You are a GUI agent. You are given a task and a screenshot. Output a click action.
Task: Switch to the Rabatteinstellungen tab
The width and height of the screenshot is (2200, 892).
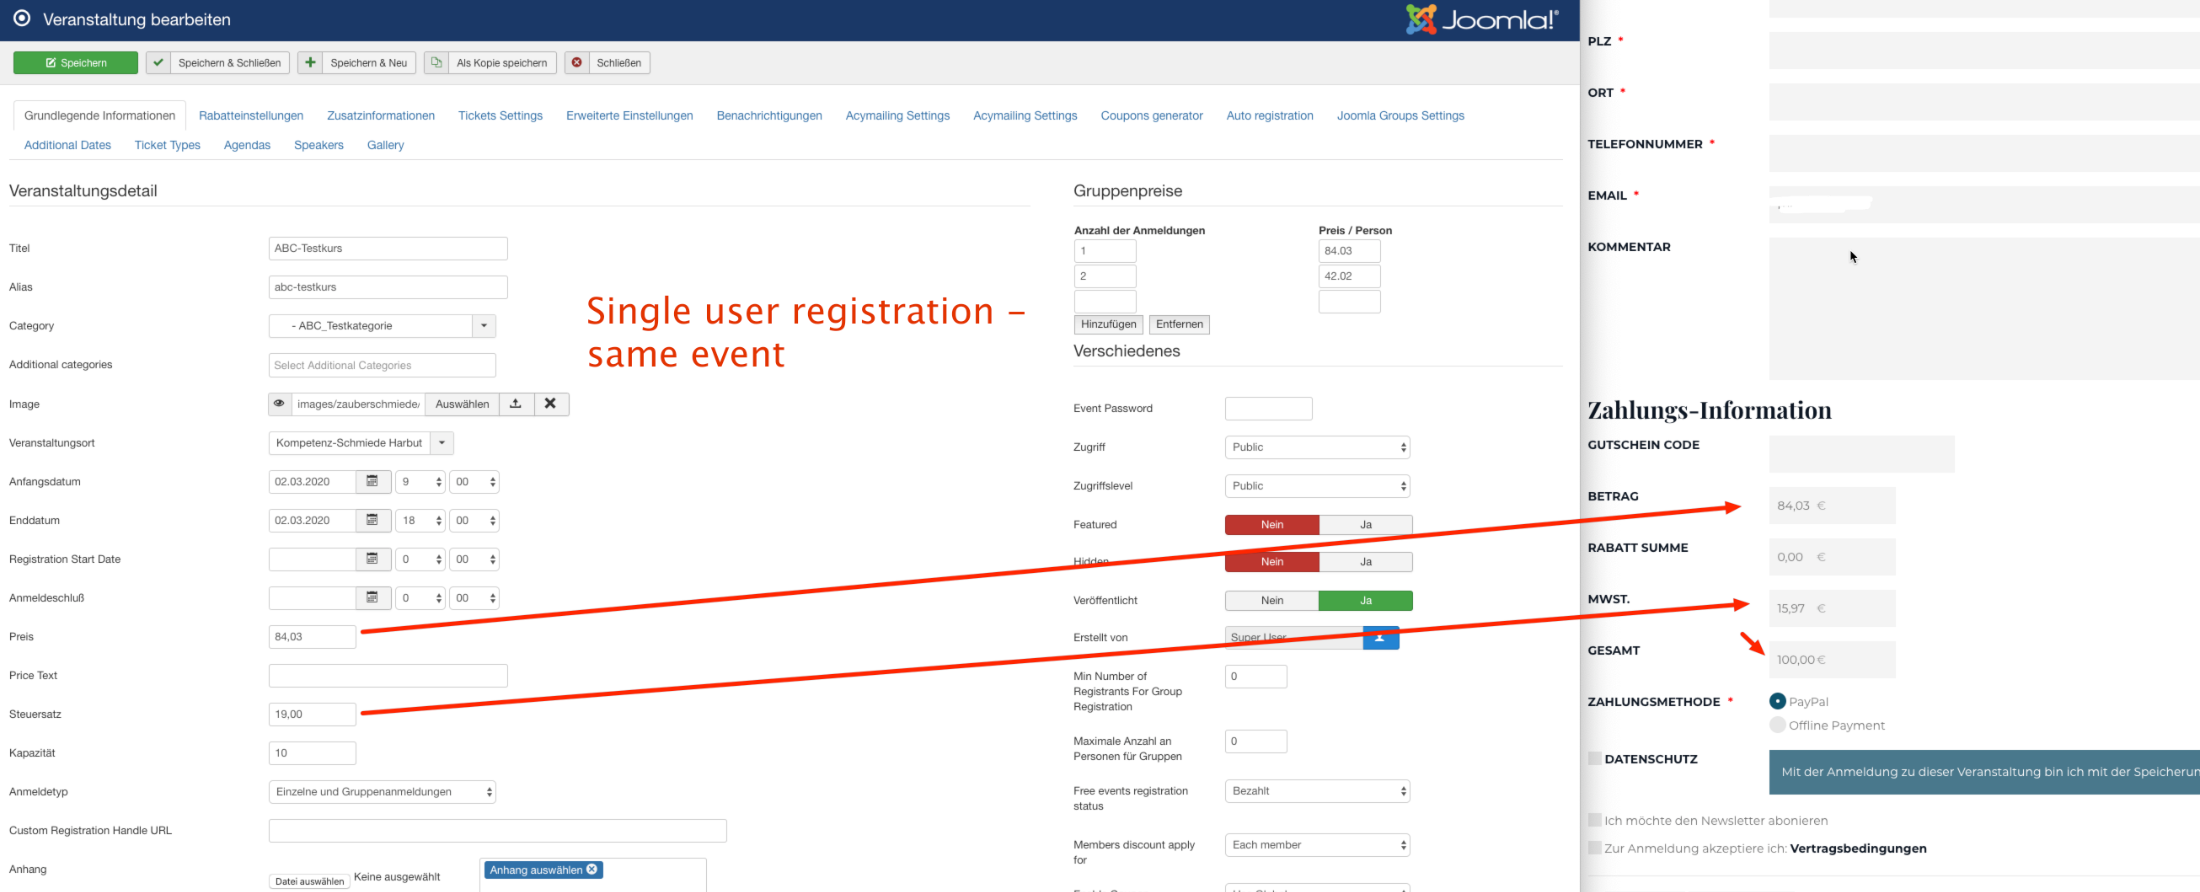251,116
